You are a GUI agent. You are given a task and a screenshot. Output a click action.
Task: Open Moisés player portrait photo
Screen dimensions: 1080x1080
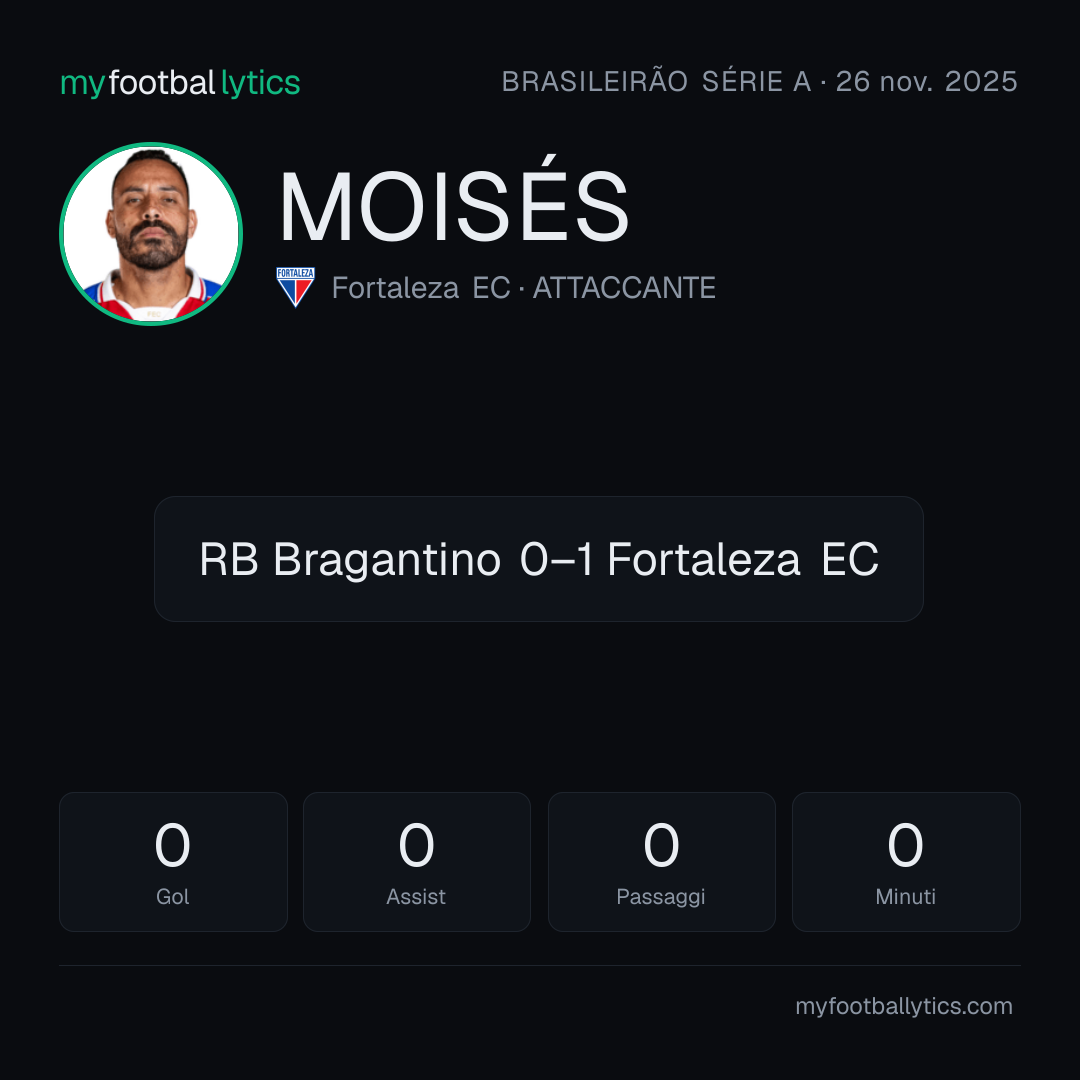151,234
